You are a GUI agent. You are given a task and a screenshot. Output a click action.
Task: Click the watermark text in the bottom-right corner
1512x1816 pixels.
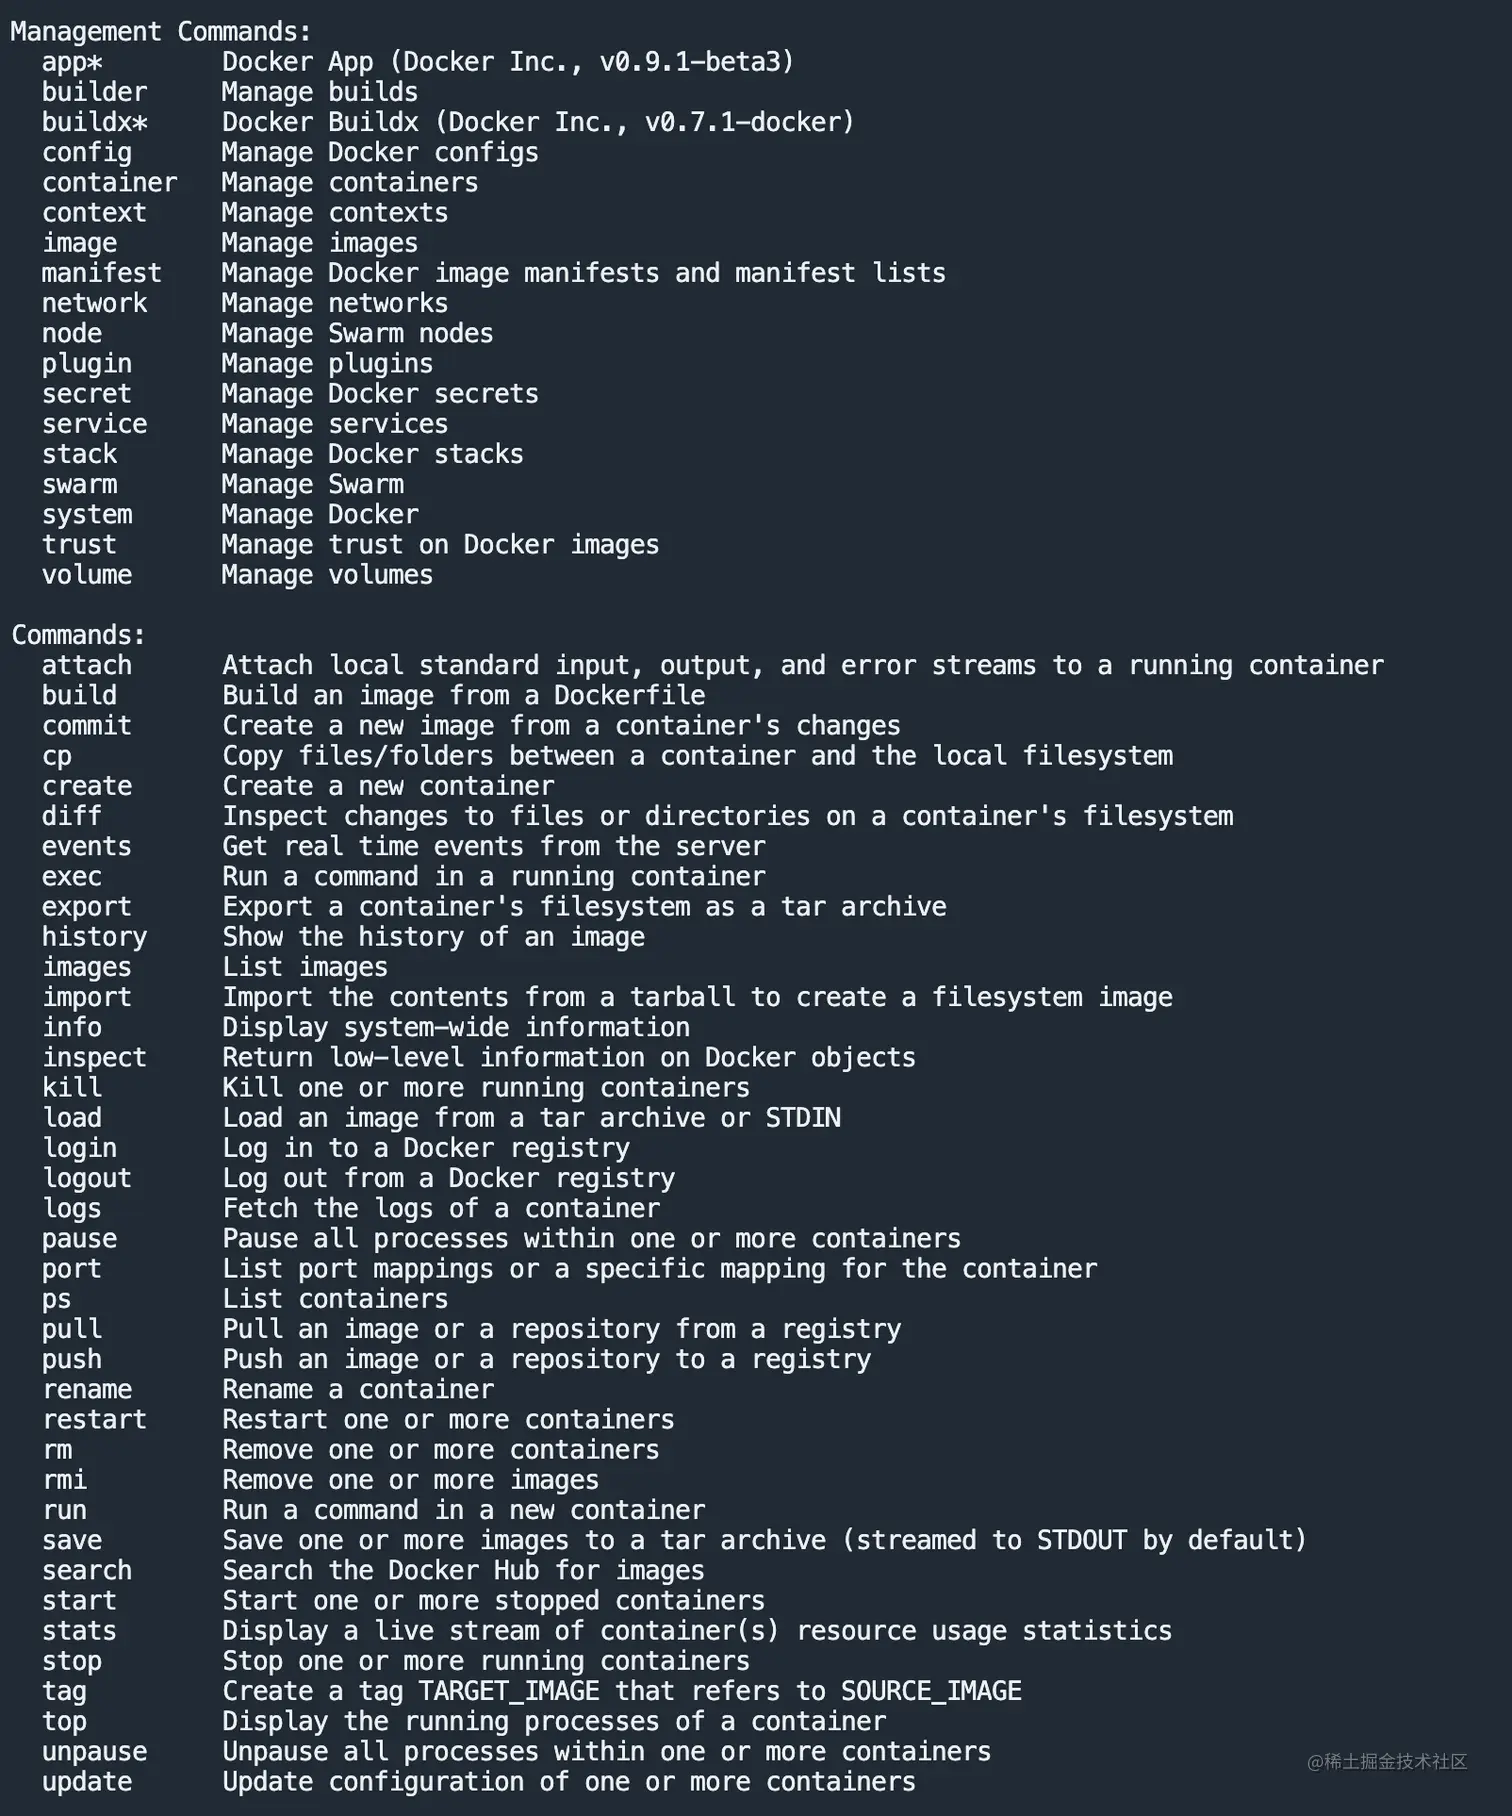coord(1386,1762)
